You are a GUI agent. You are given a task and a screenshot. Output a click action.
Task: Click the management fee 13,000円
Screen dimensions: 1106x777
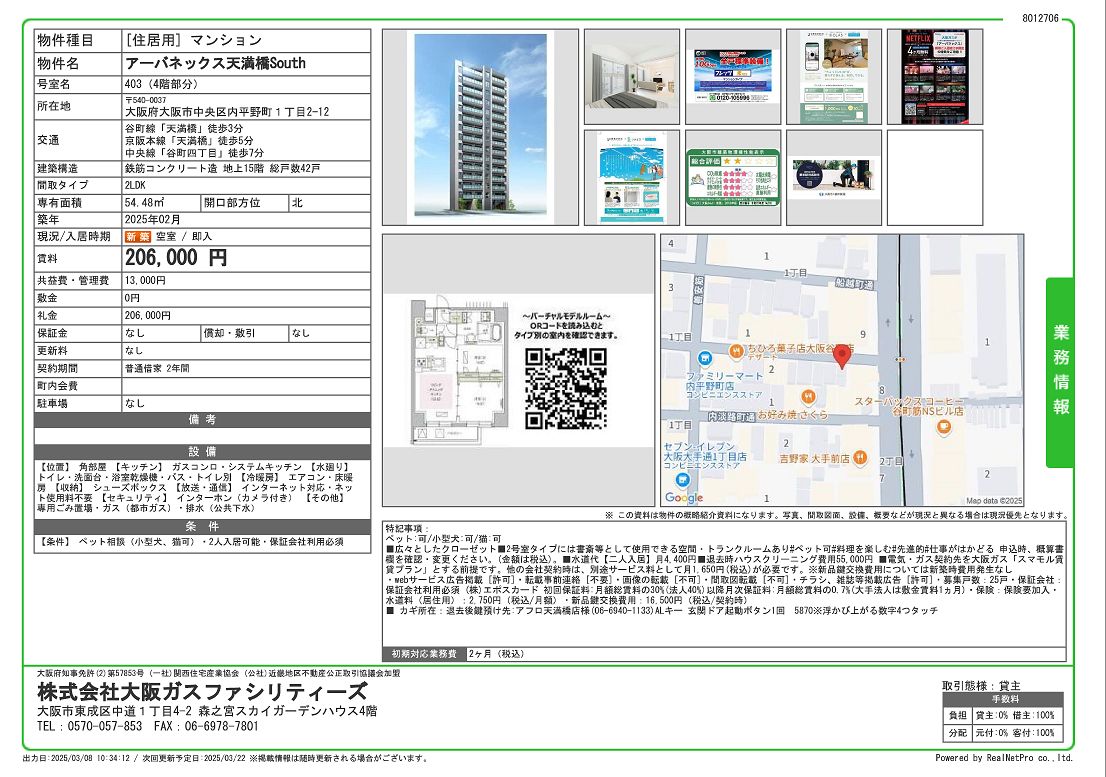(x=145, y=281)
